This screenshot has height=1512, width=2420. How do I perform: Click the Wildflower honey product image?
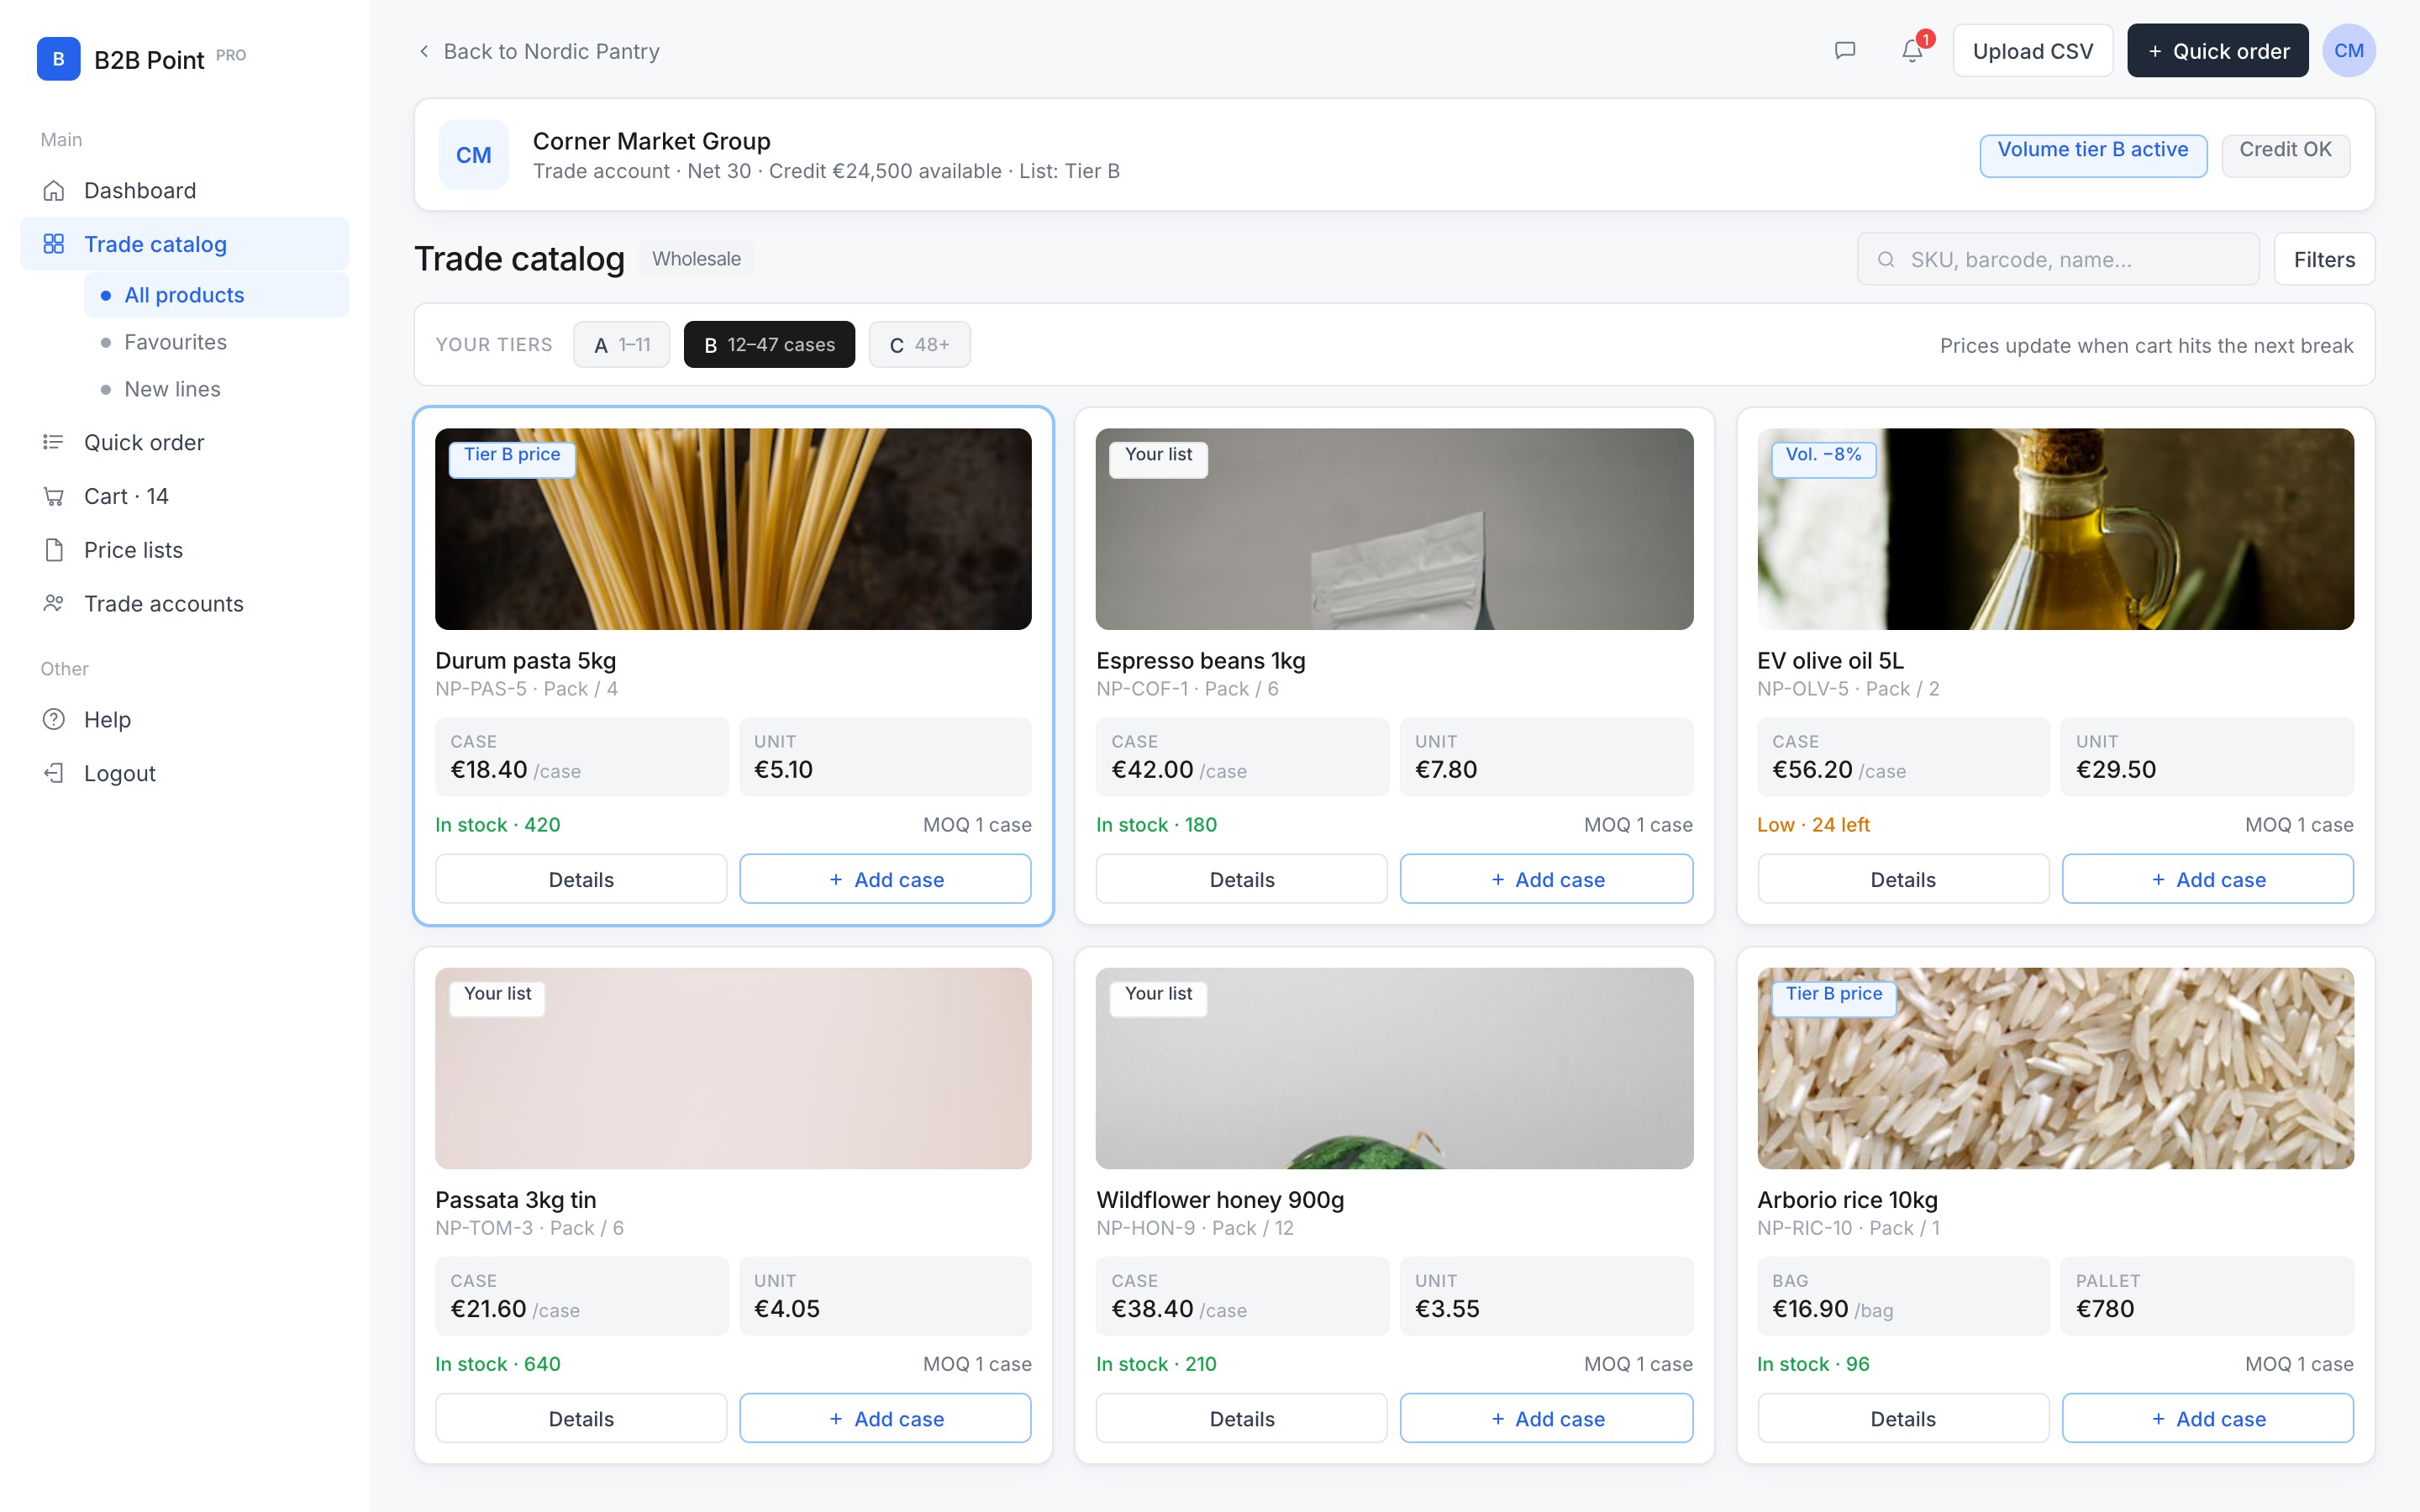pyautogui.click(x=1394, y=1068)
